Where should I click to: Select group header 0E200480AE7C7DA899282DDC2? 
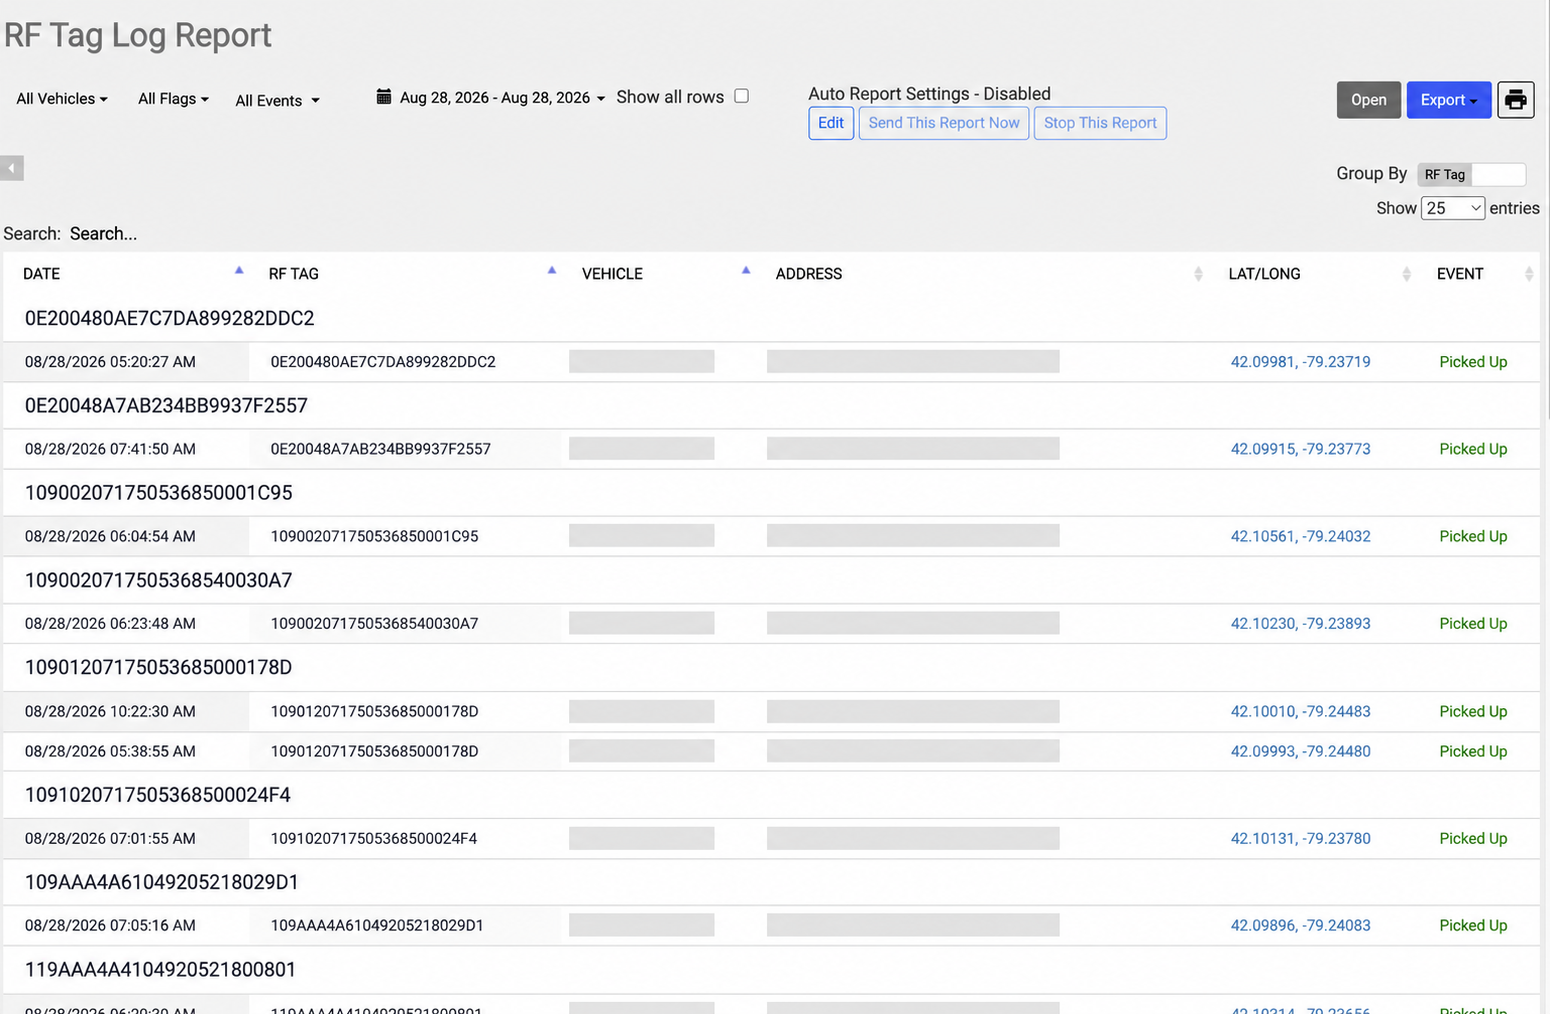(170, 318)
